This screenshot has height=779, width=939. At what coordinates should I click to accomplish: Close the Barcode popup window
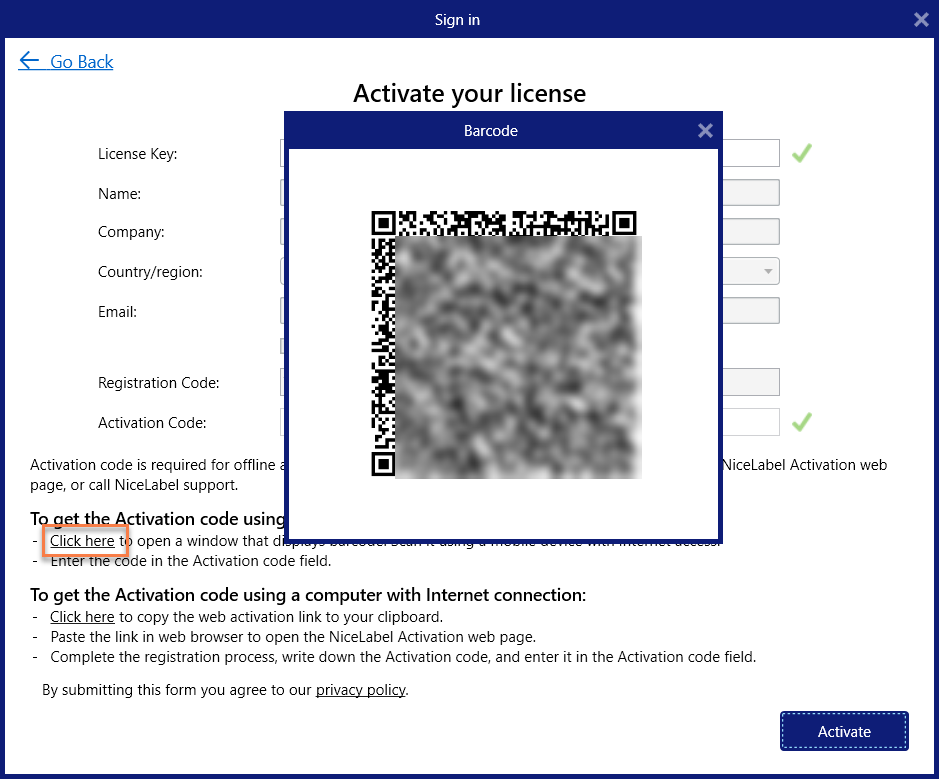[x=705, y=130]
